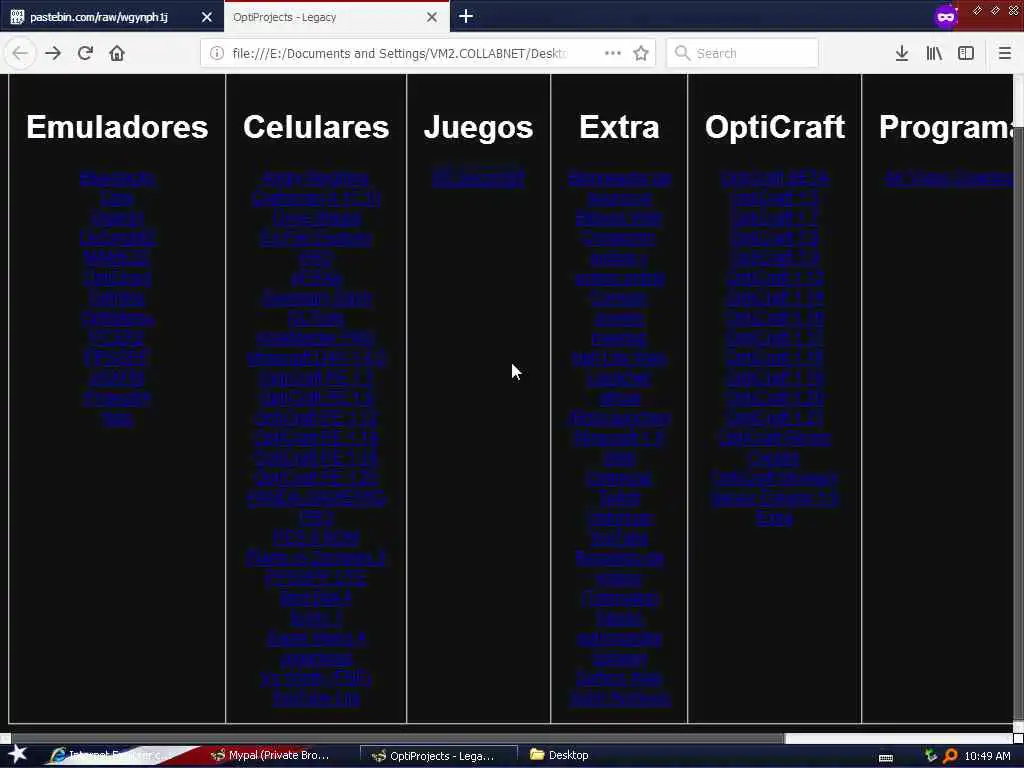The image size is (1024, 768).
Task: Open the OptiCraft BETA link
Action: click(x=775, y=178)
